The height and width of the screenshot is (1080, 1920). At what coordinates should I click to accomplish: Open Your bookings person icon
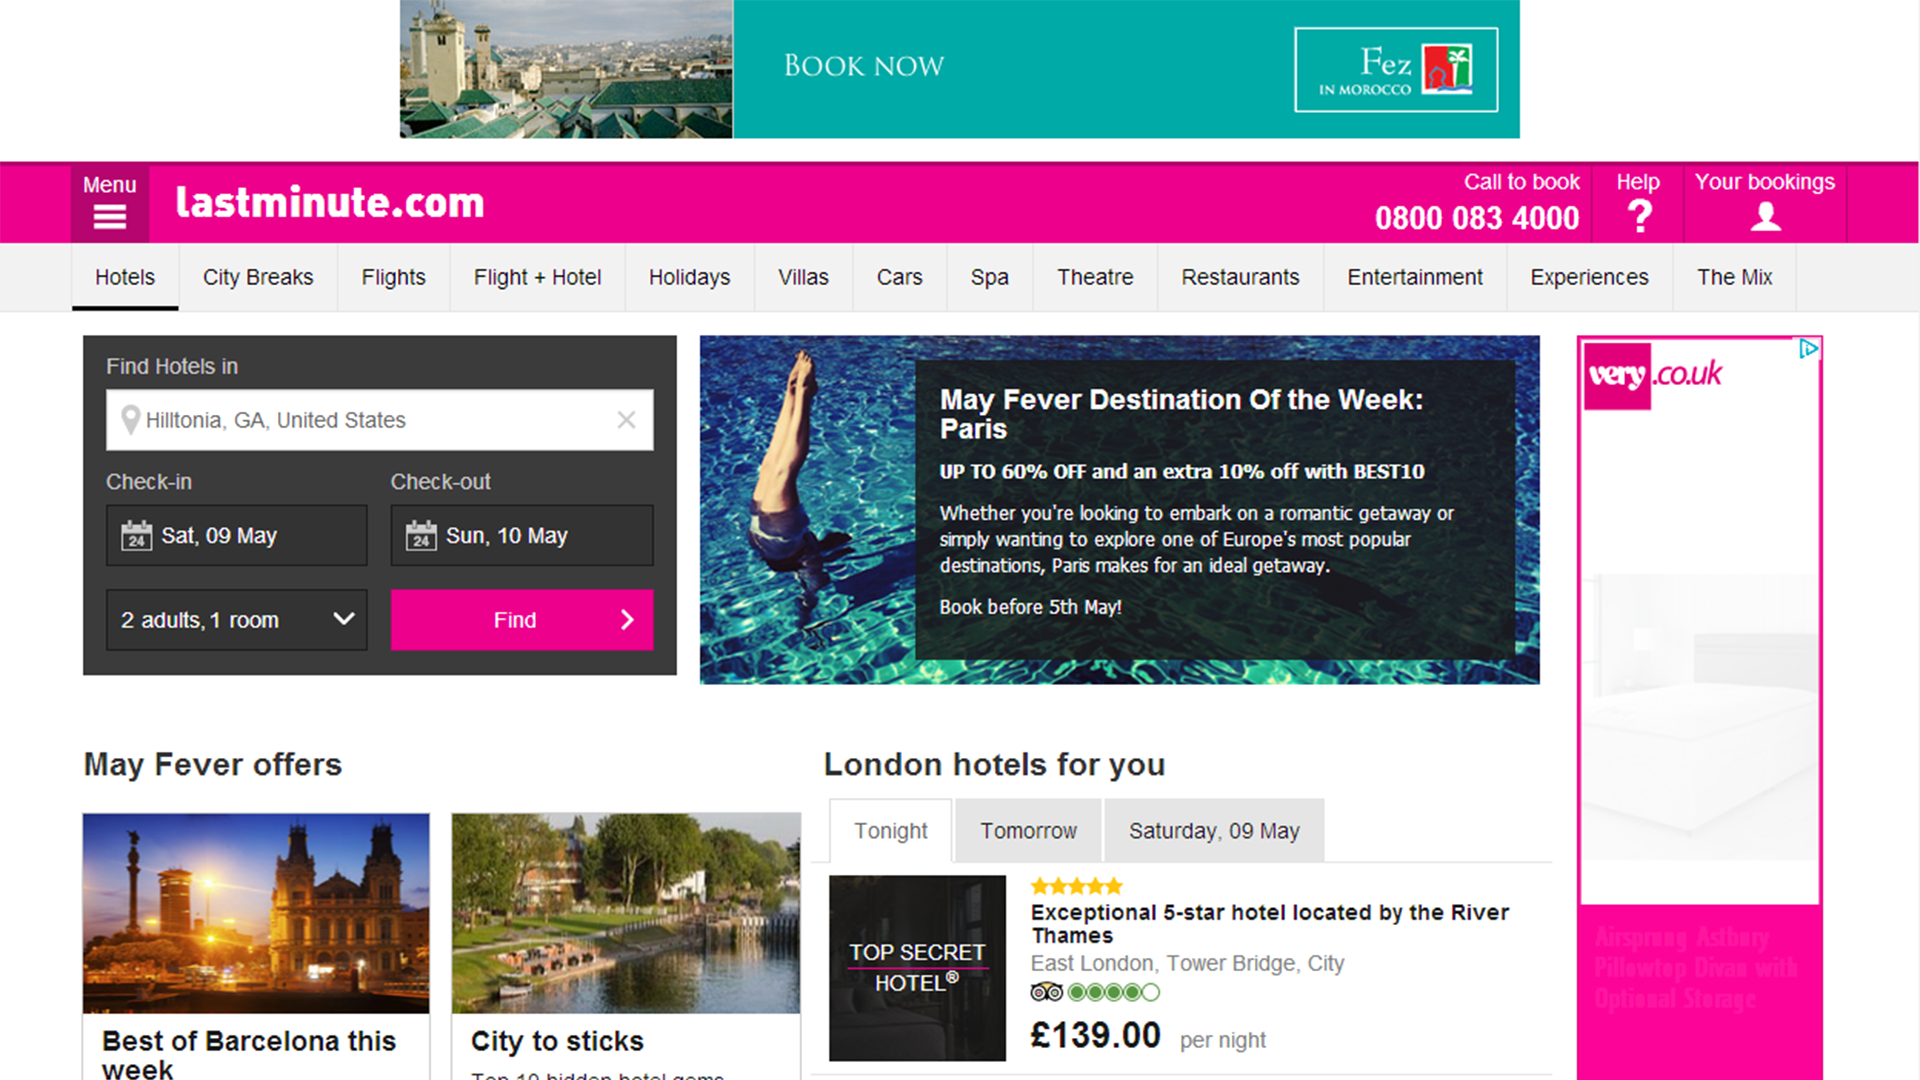1766,216
